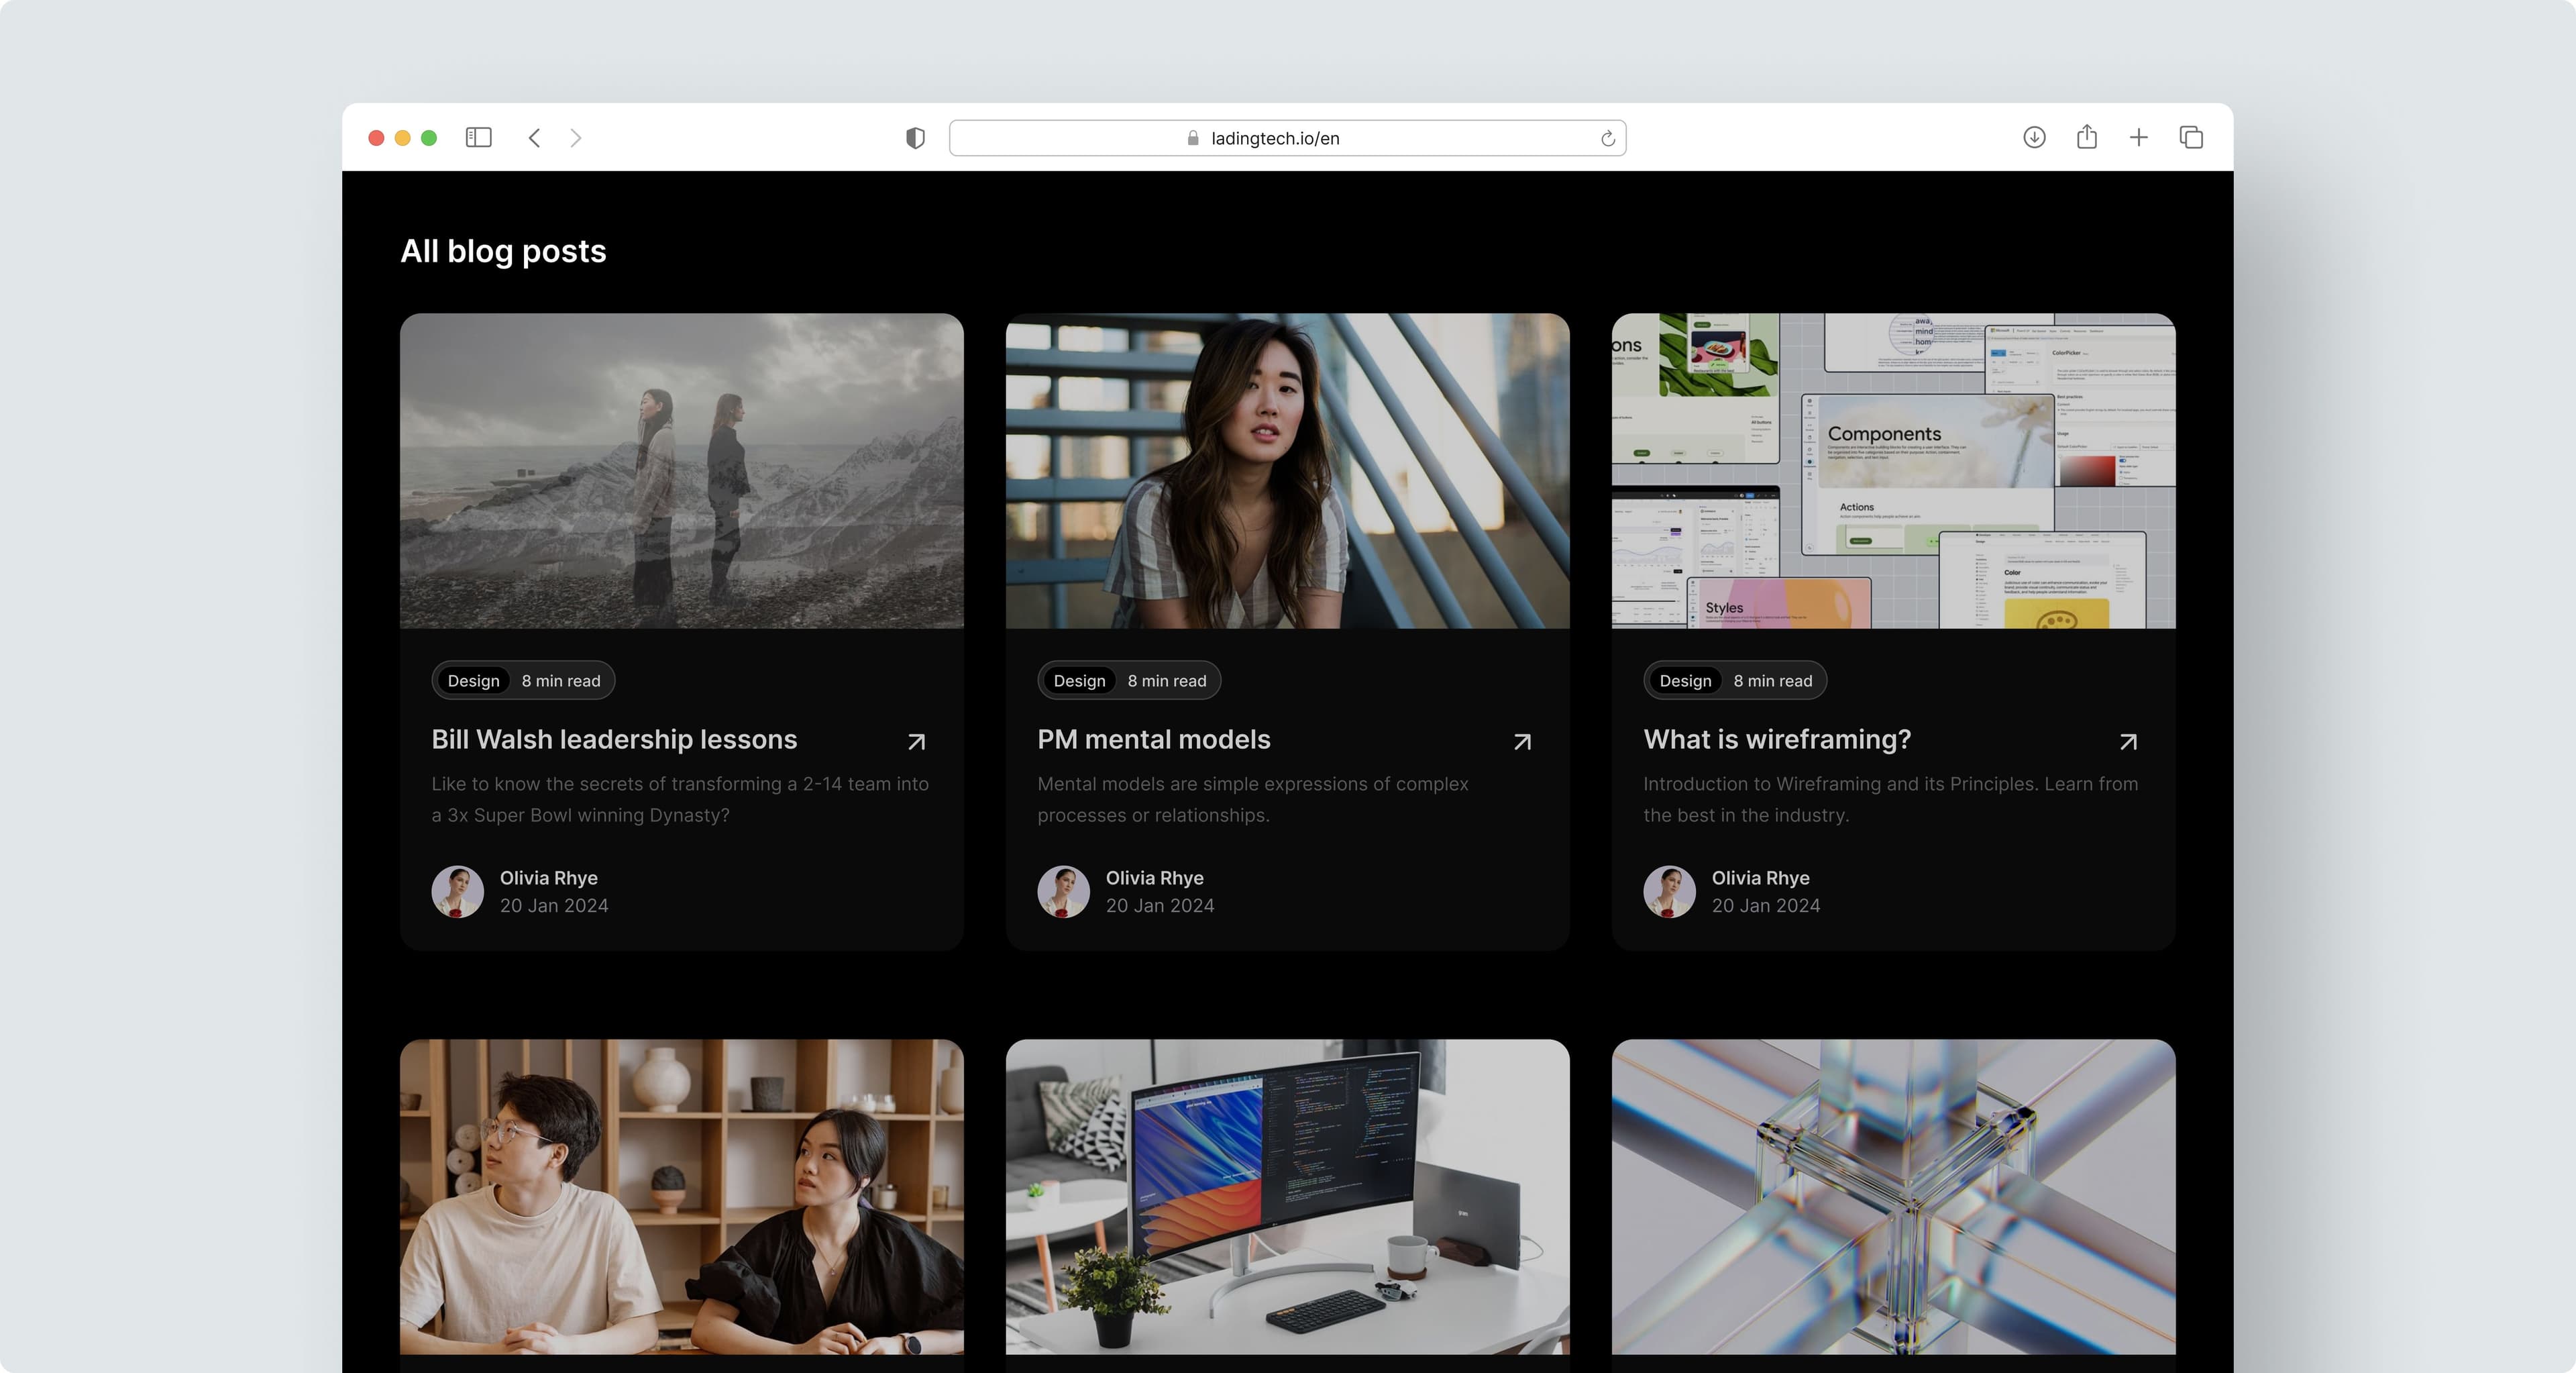Go back with the left chevron

[535, 137]
